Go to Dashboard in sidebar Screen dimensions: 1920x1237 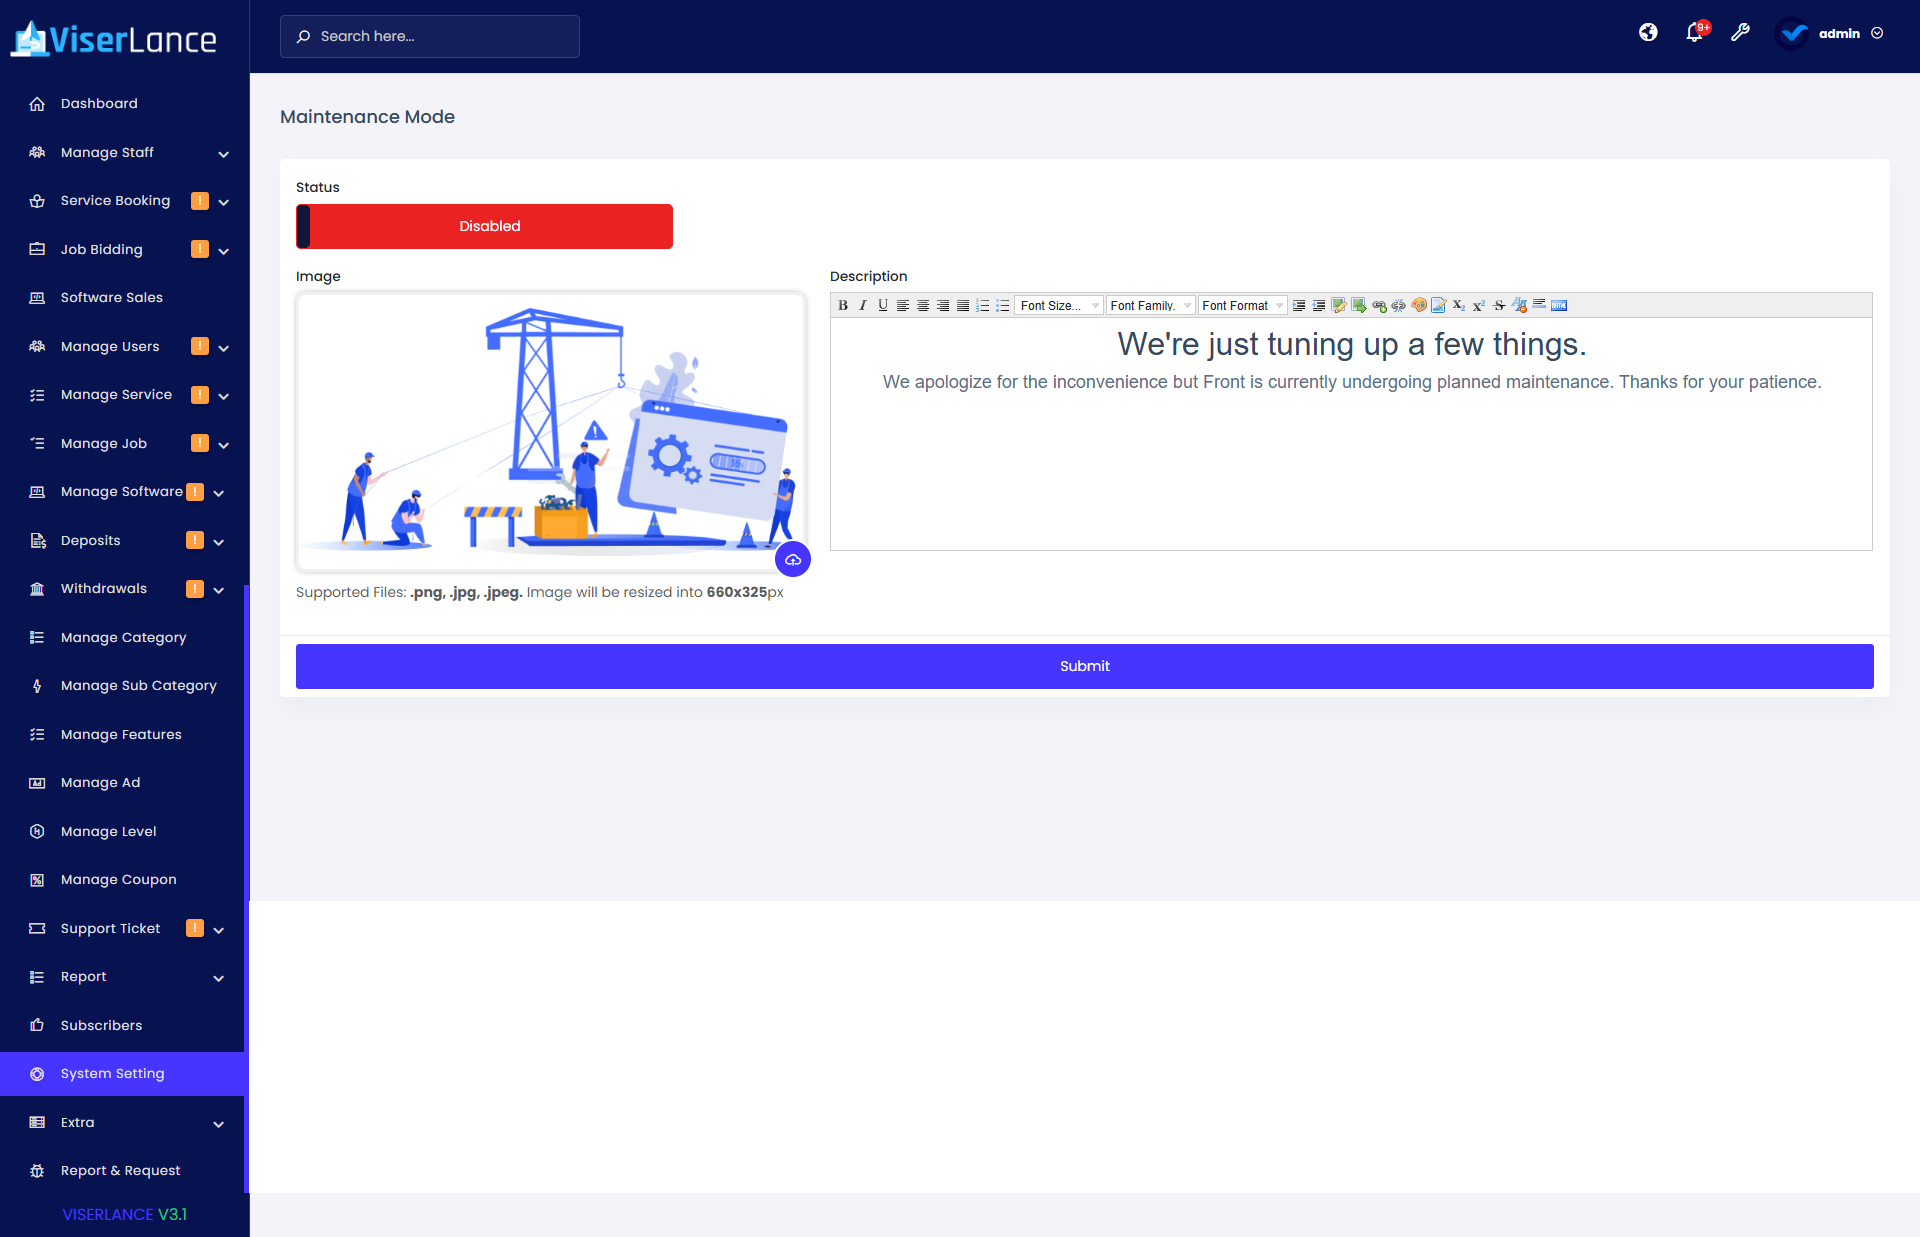pos(99,103)
